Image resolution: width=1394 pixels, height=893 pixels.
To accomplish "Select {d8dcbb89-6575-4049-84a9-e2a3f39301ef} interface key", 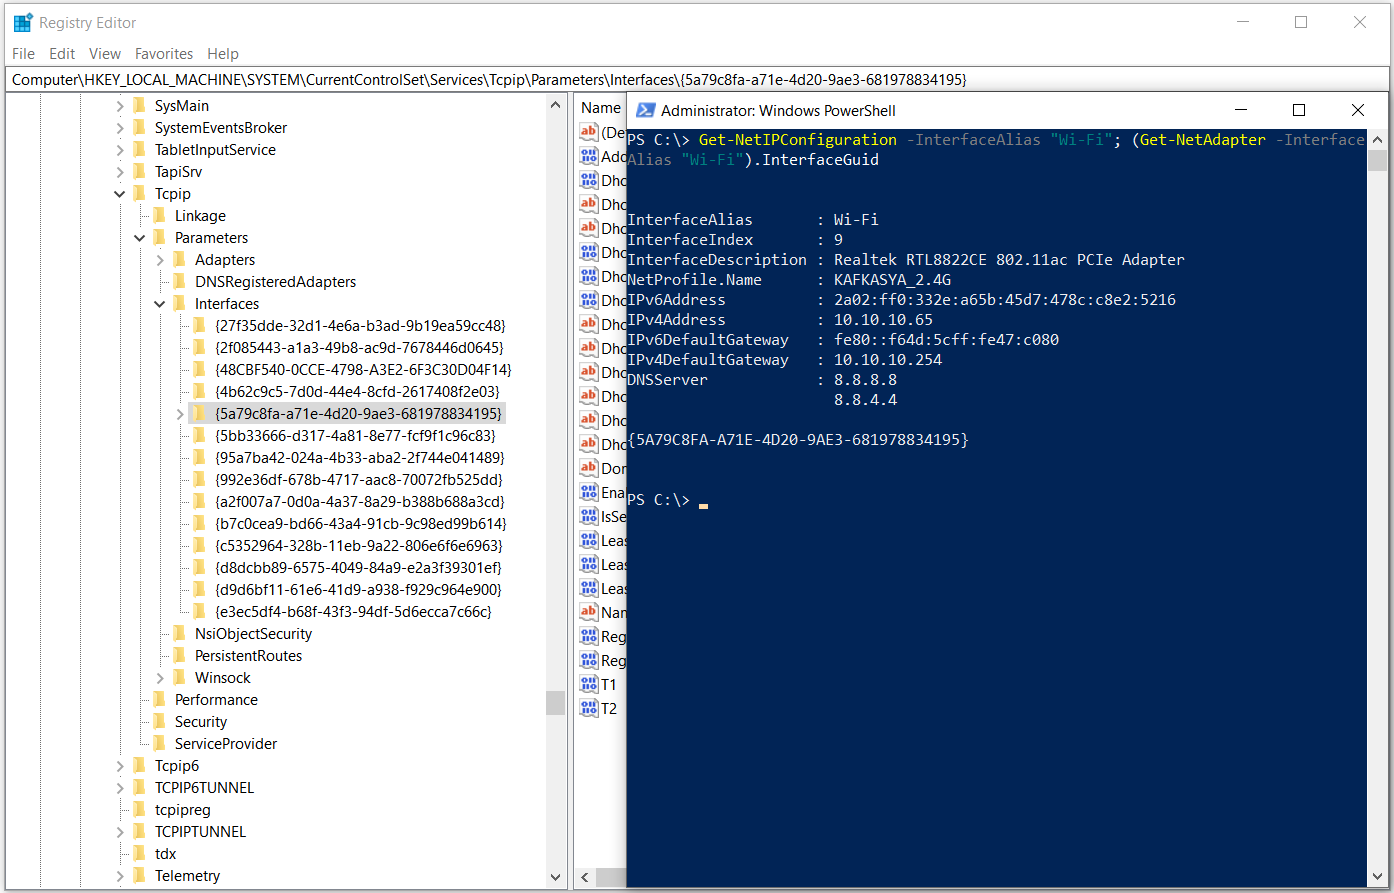I will click(358, 568).
